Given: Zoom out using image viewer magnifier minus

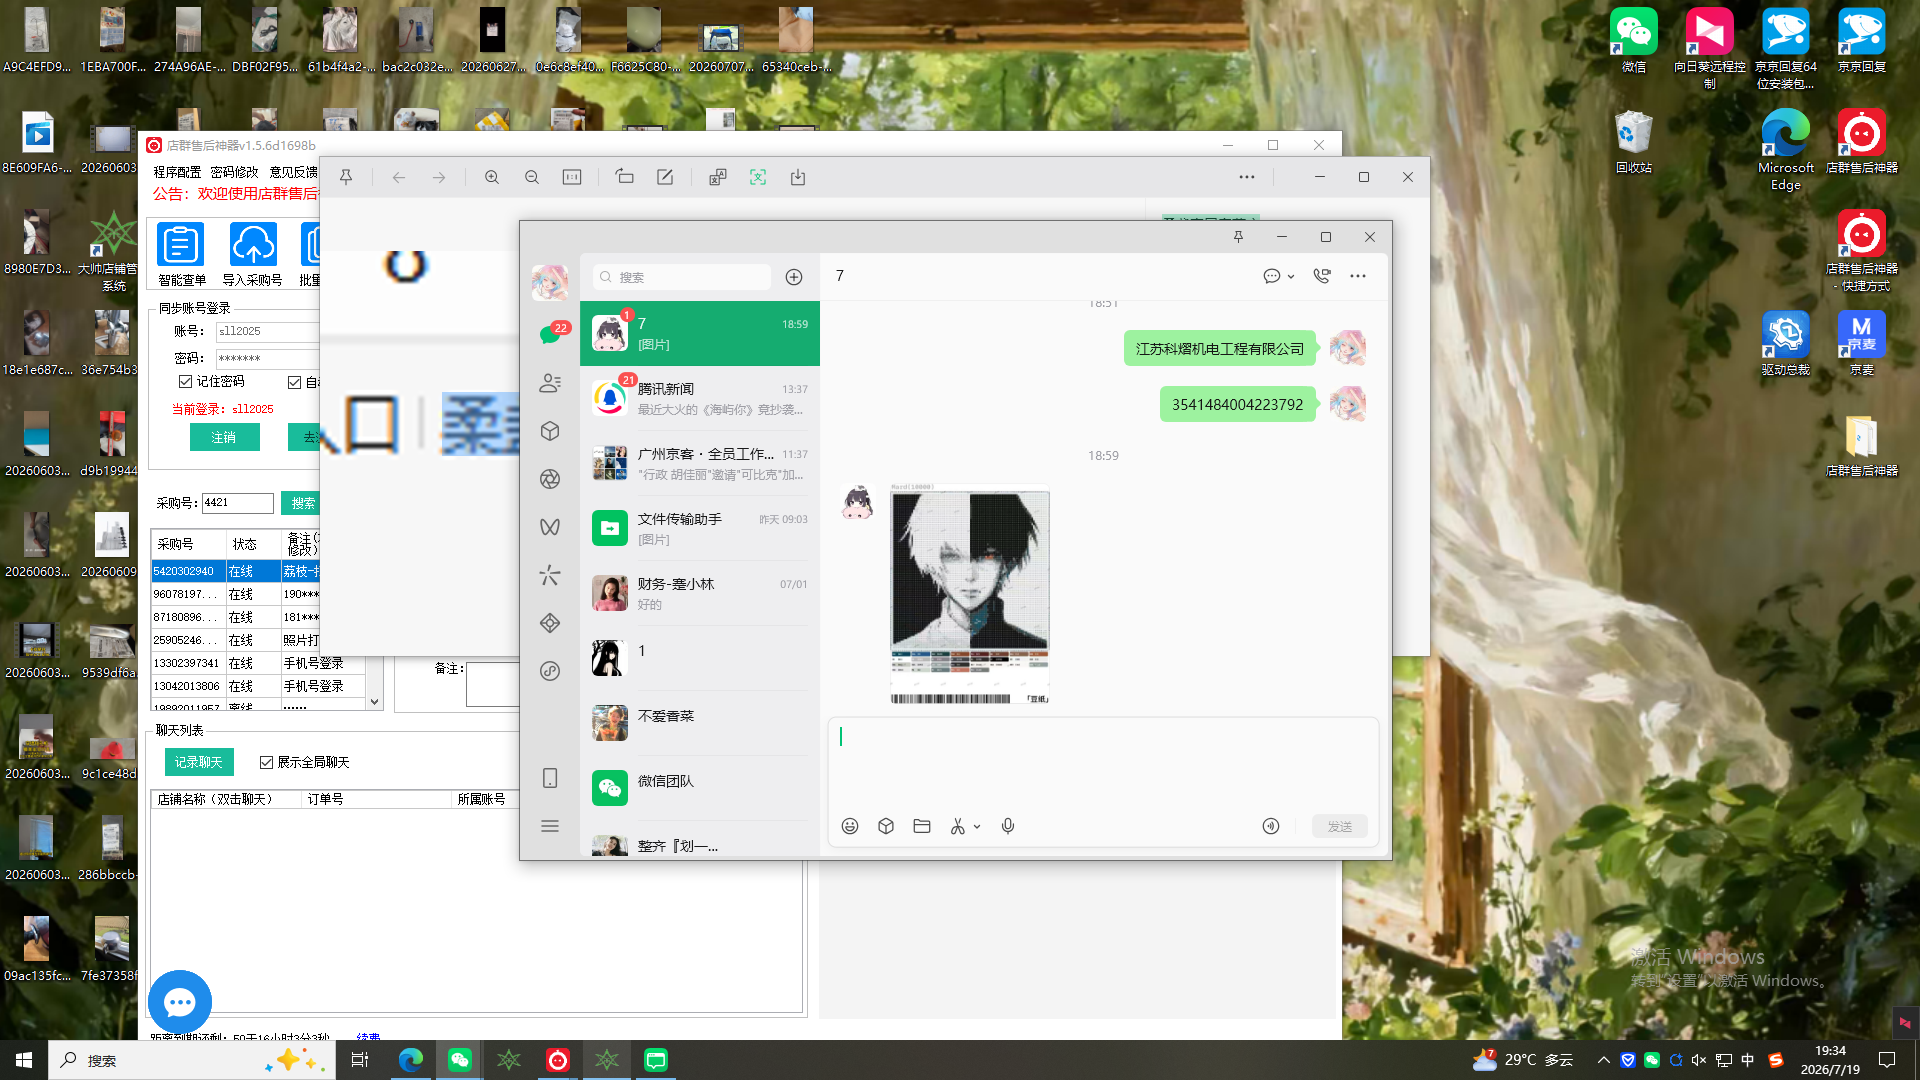Looking at the screenshot, I should pyautogui.click(x=532, y=177).
